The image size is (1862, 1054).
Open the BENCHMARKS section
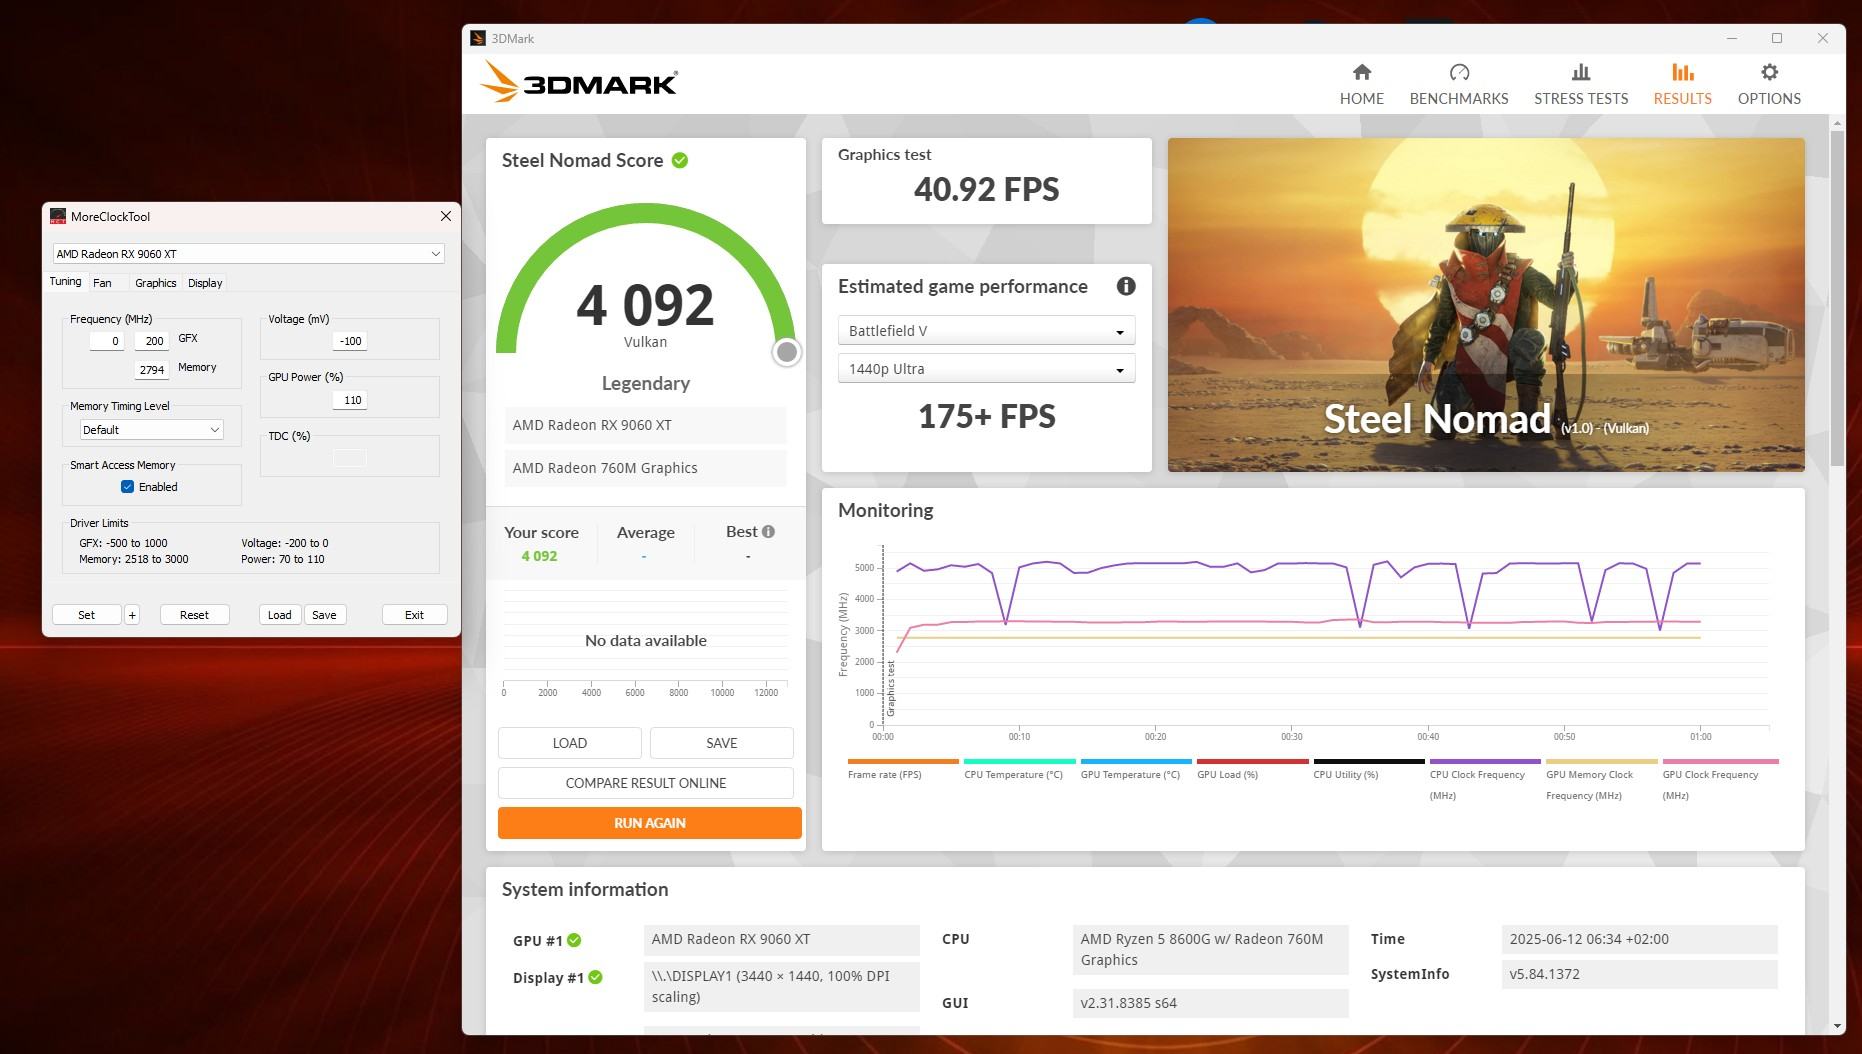pos(1458,84)
